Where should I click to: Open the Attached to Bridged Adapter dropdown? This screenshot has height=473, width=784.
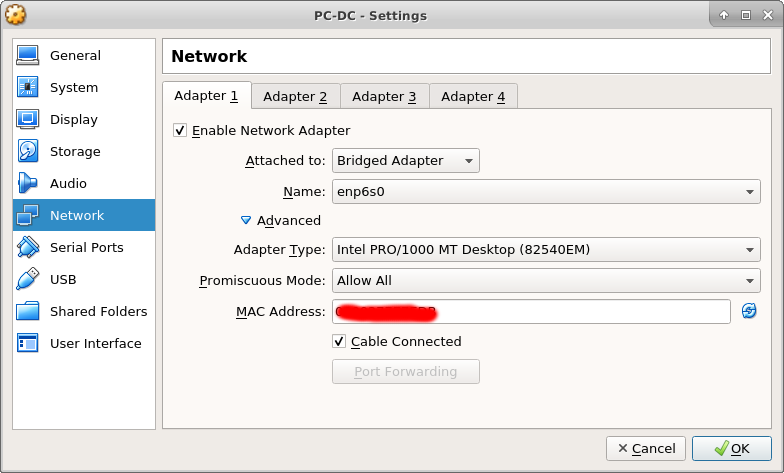coord(406,160)
